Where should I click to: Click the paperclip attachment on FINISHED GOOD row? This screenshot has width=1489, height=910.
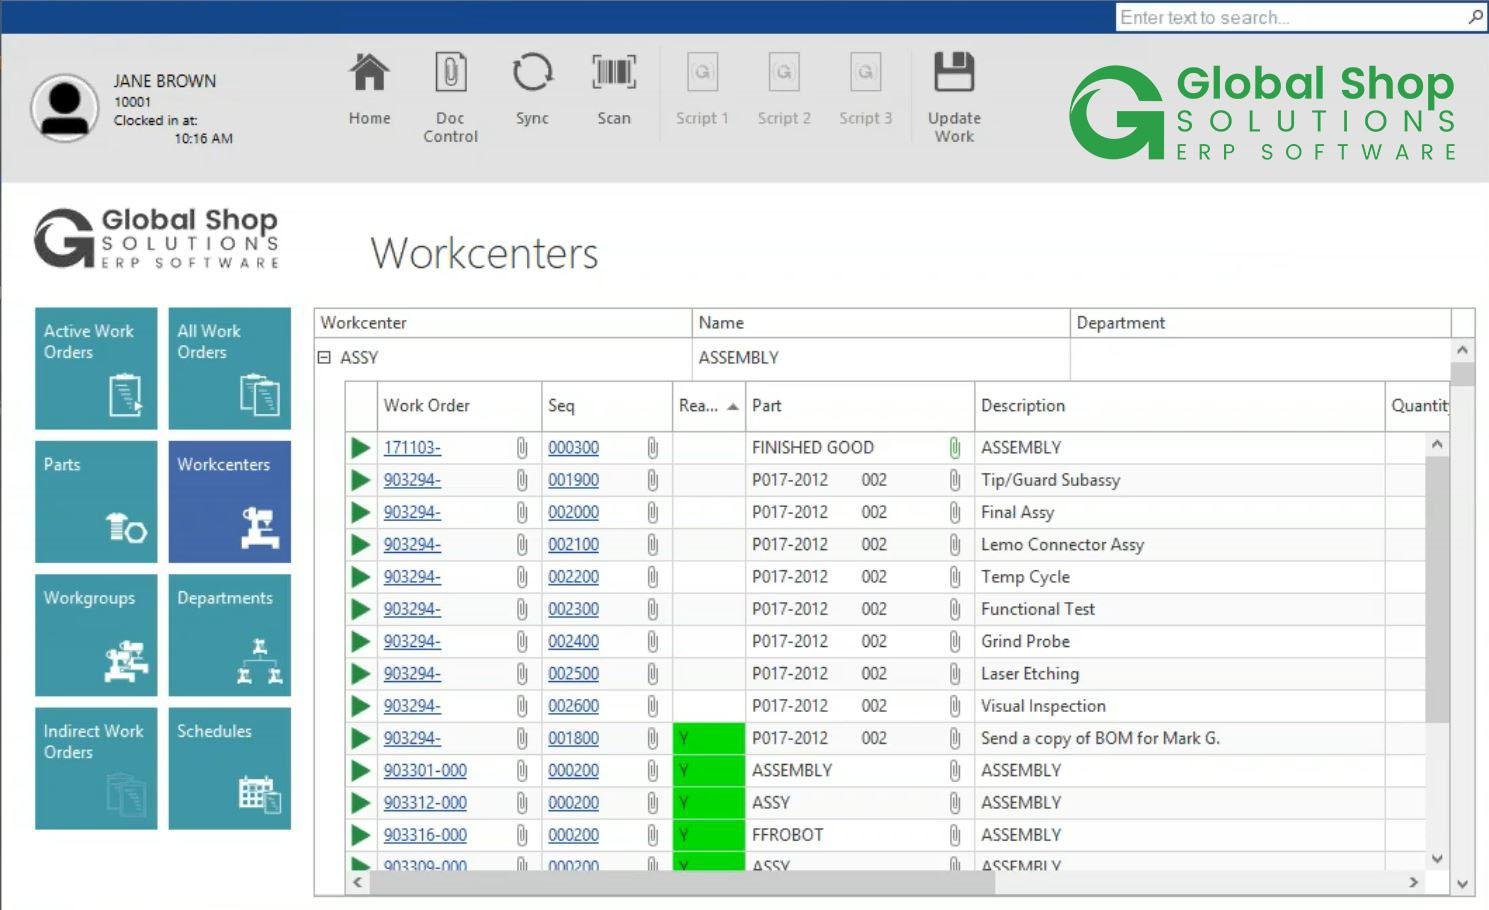pos(953,447)
